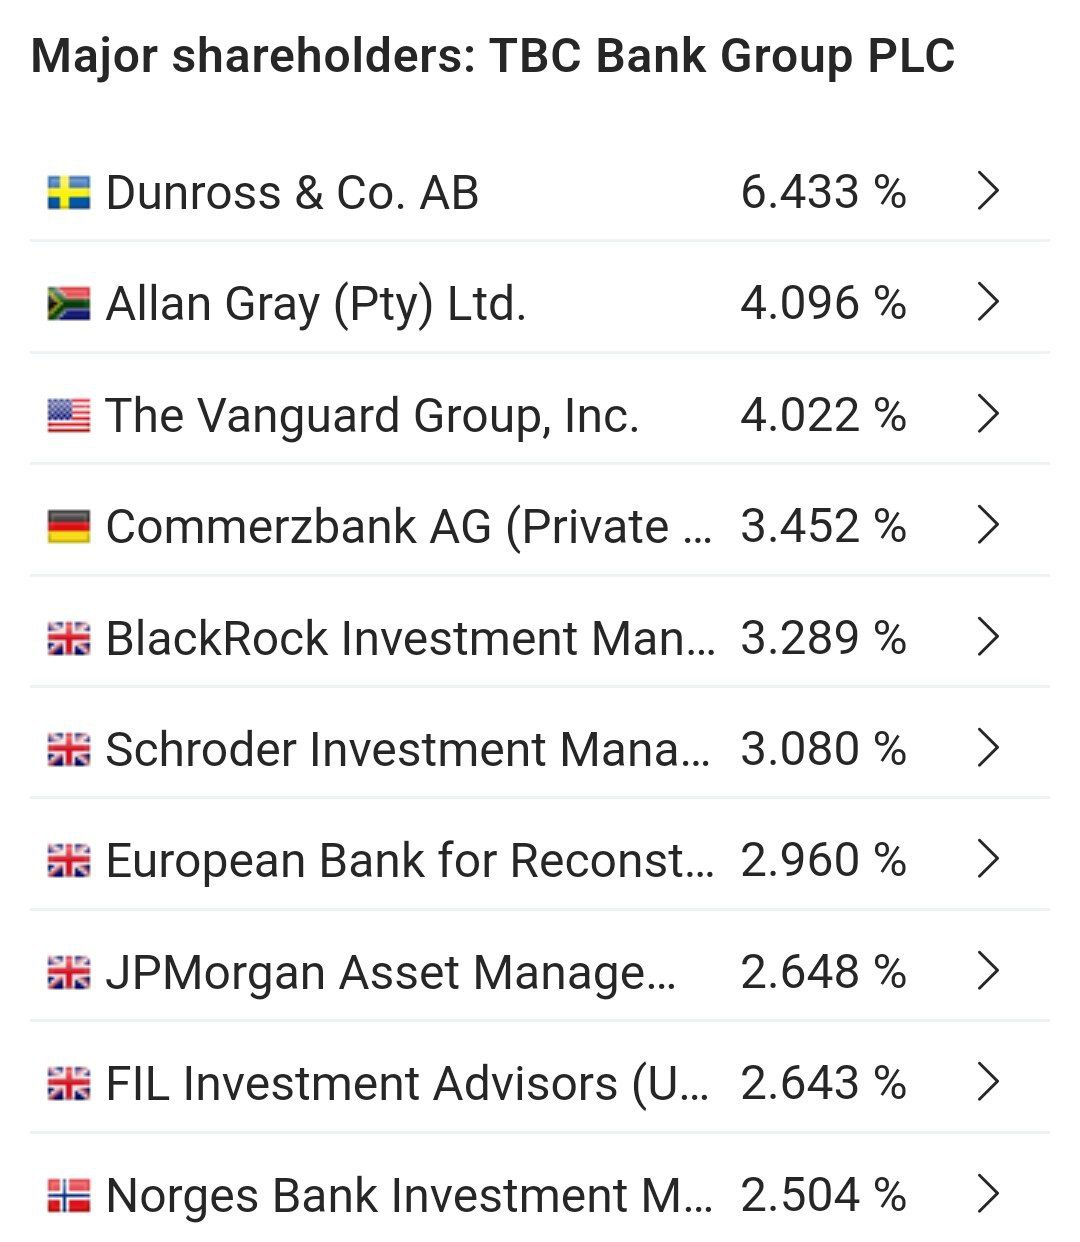
Task: Open The Vanguard Group, Inc. link
Action: tap(372, 415)
